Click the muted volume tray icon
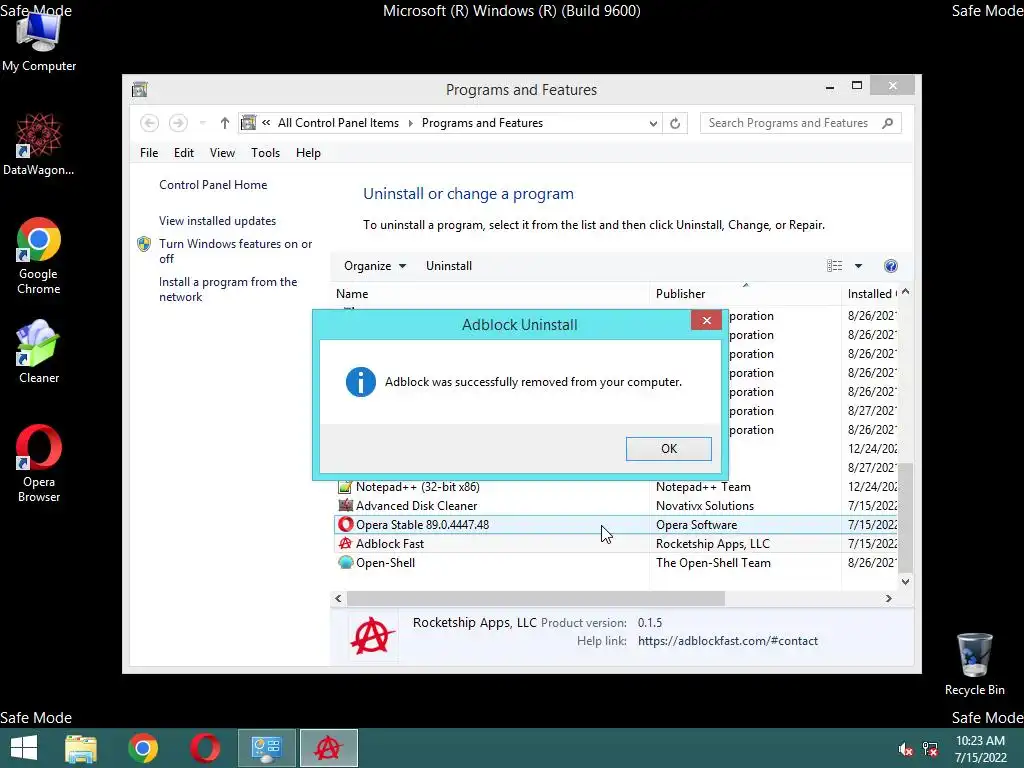Image resolution: width=1024 pixels, height=768 pixels. 905,749
